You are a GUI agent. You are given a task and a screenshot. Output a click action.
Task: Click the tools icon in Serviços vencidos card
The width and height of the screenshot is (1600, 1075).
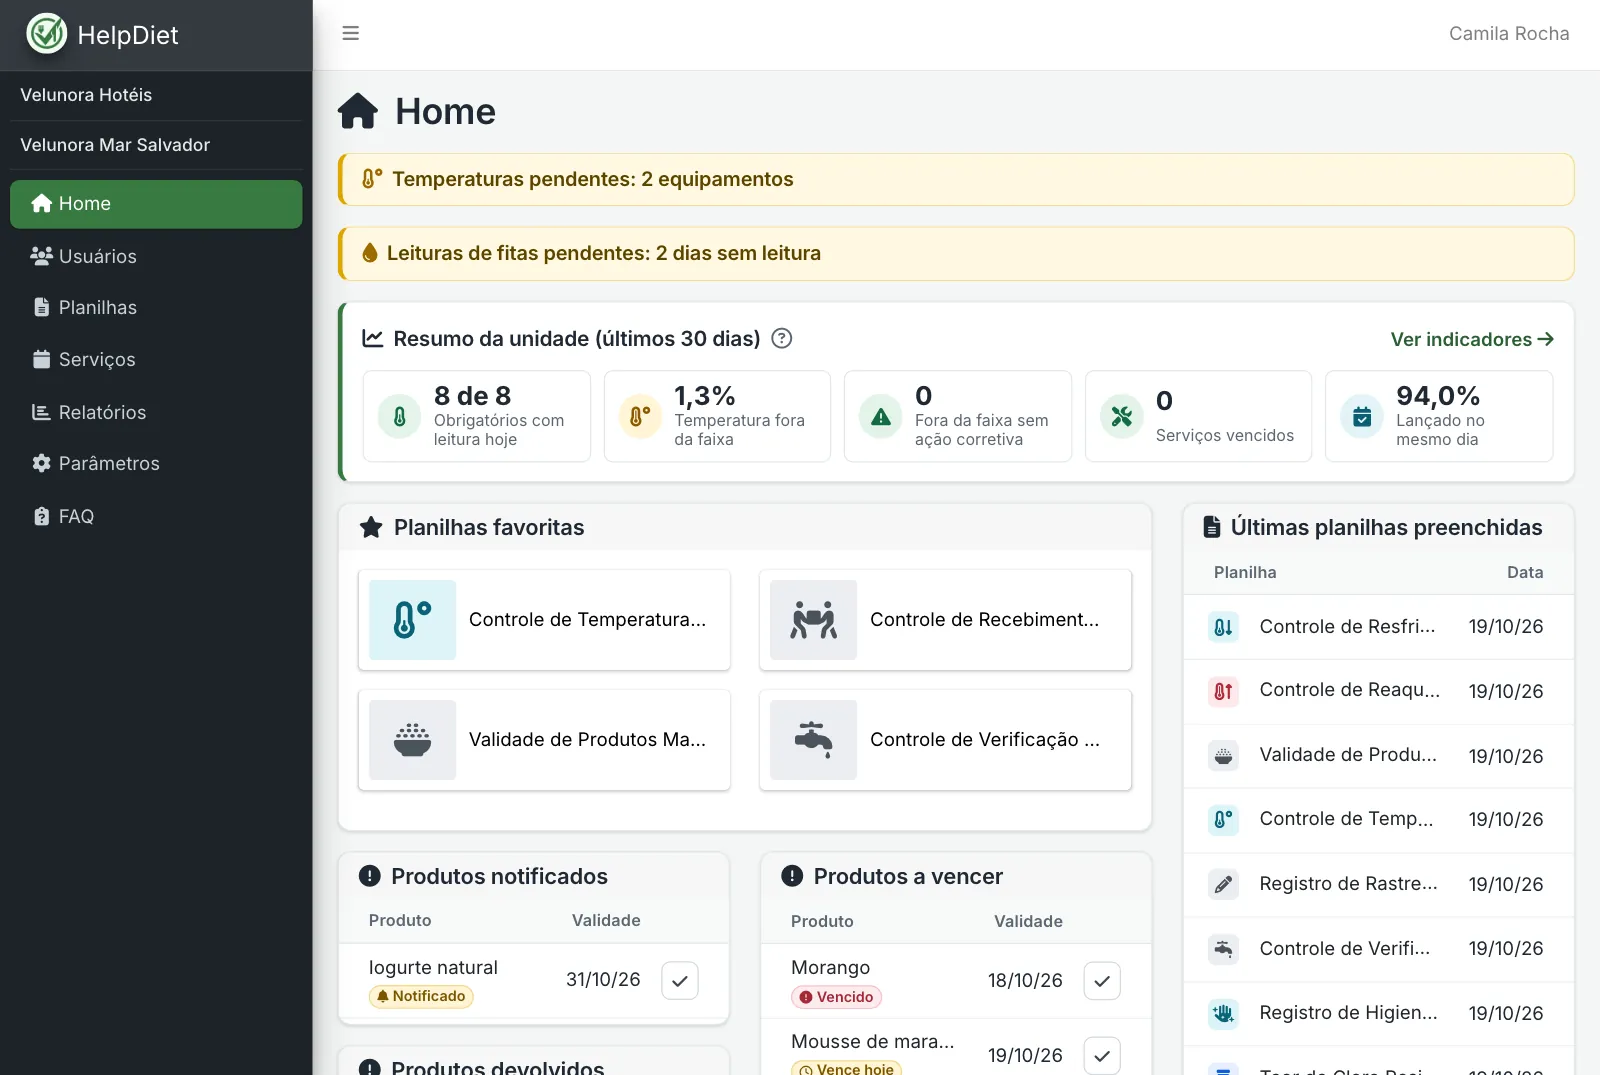1122,416
